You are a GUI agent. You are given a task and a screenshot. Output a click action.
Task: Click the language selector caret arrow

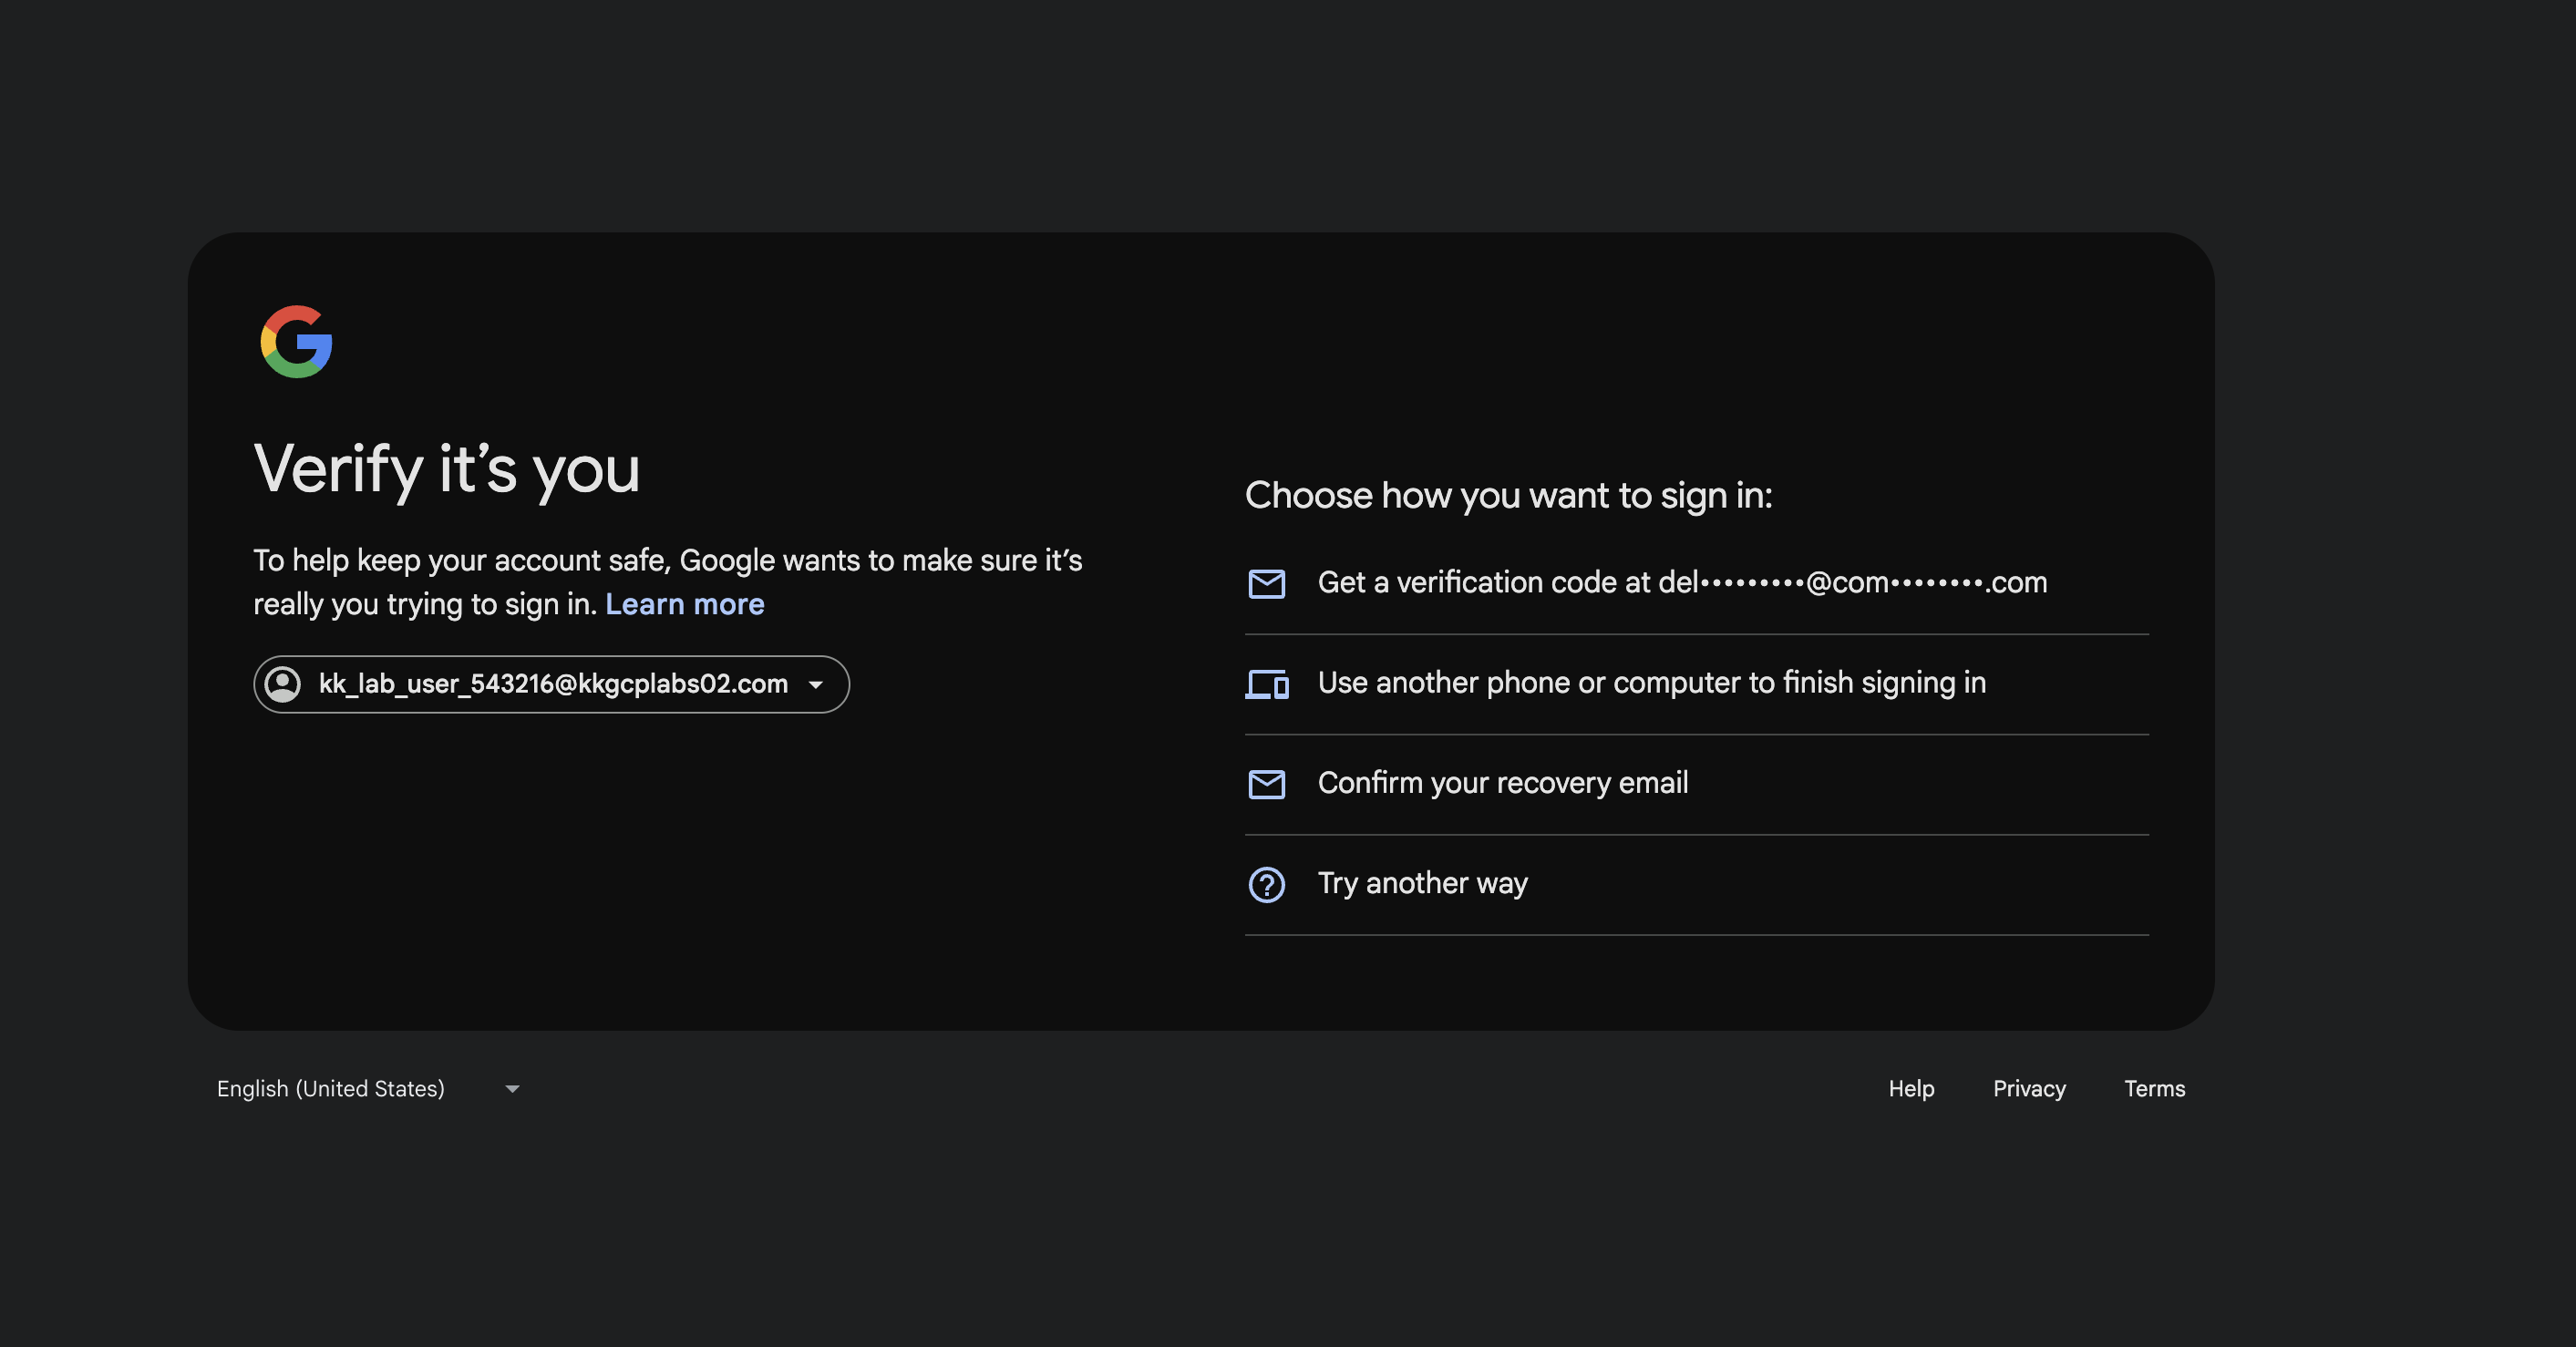pos(512,1088)
